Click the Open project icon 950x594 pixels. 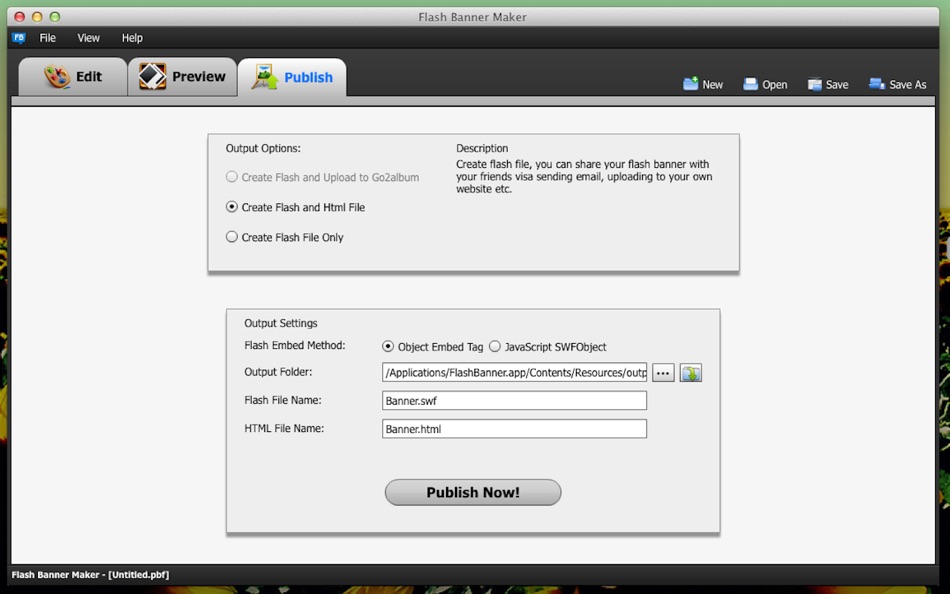coord(751,84)
